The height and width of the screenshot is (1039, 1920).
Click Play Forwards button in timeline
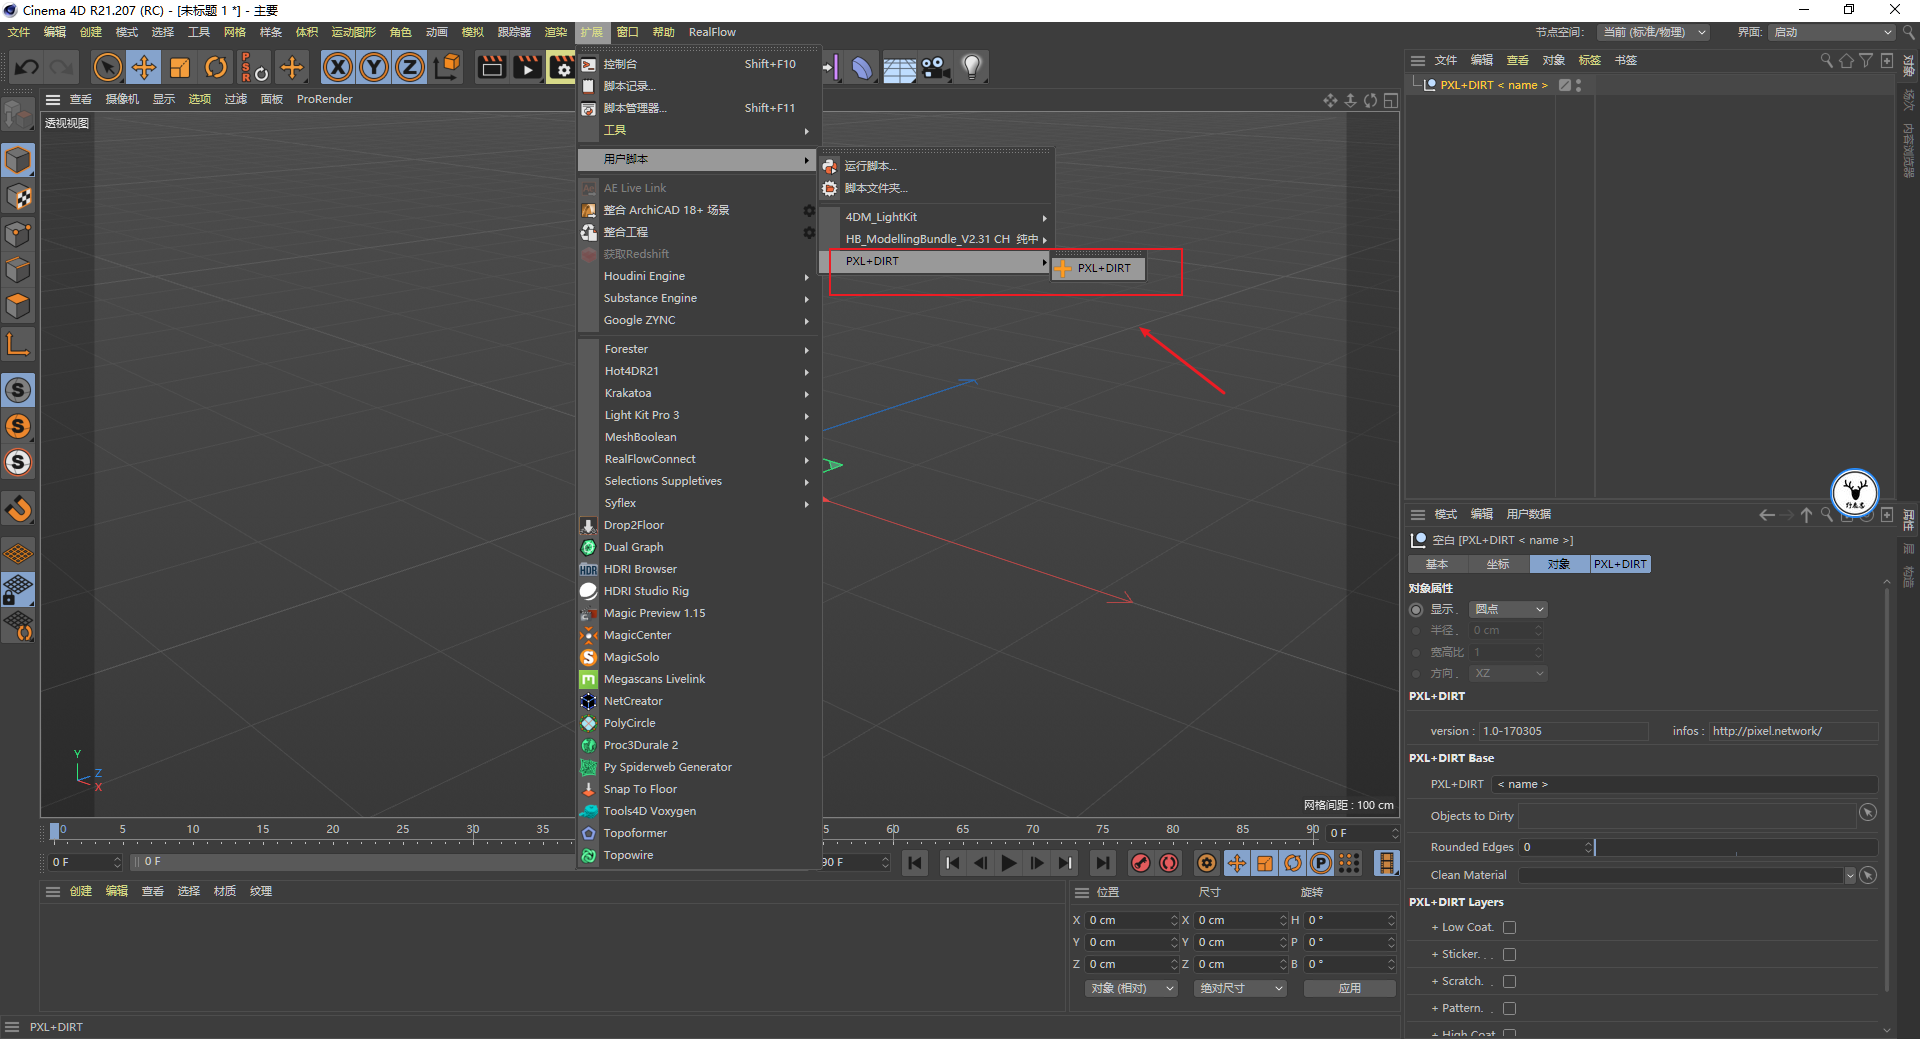1009,863
